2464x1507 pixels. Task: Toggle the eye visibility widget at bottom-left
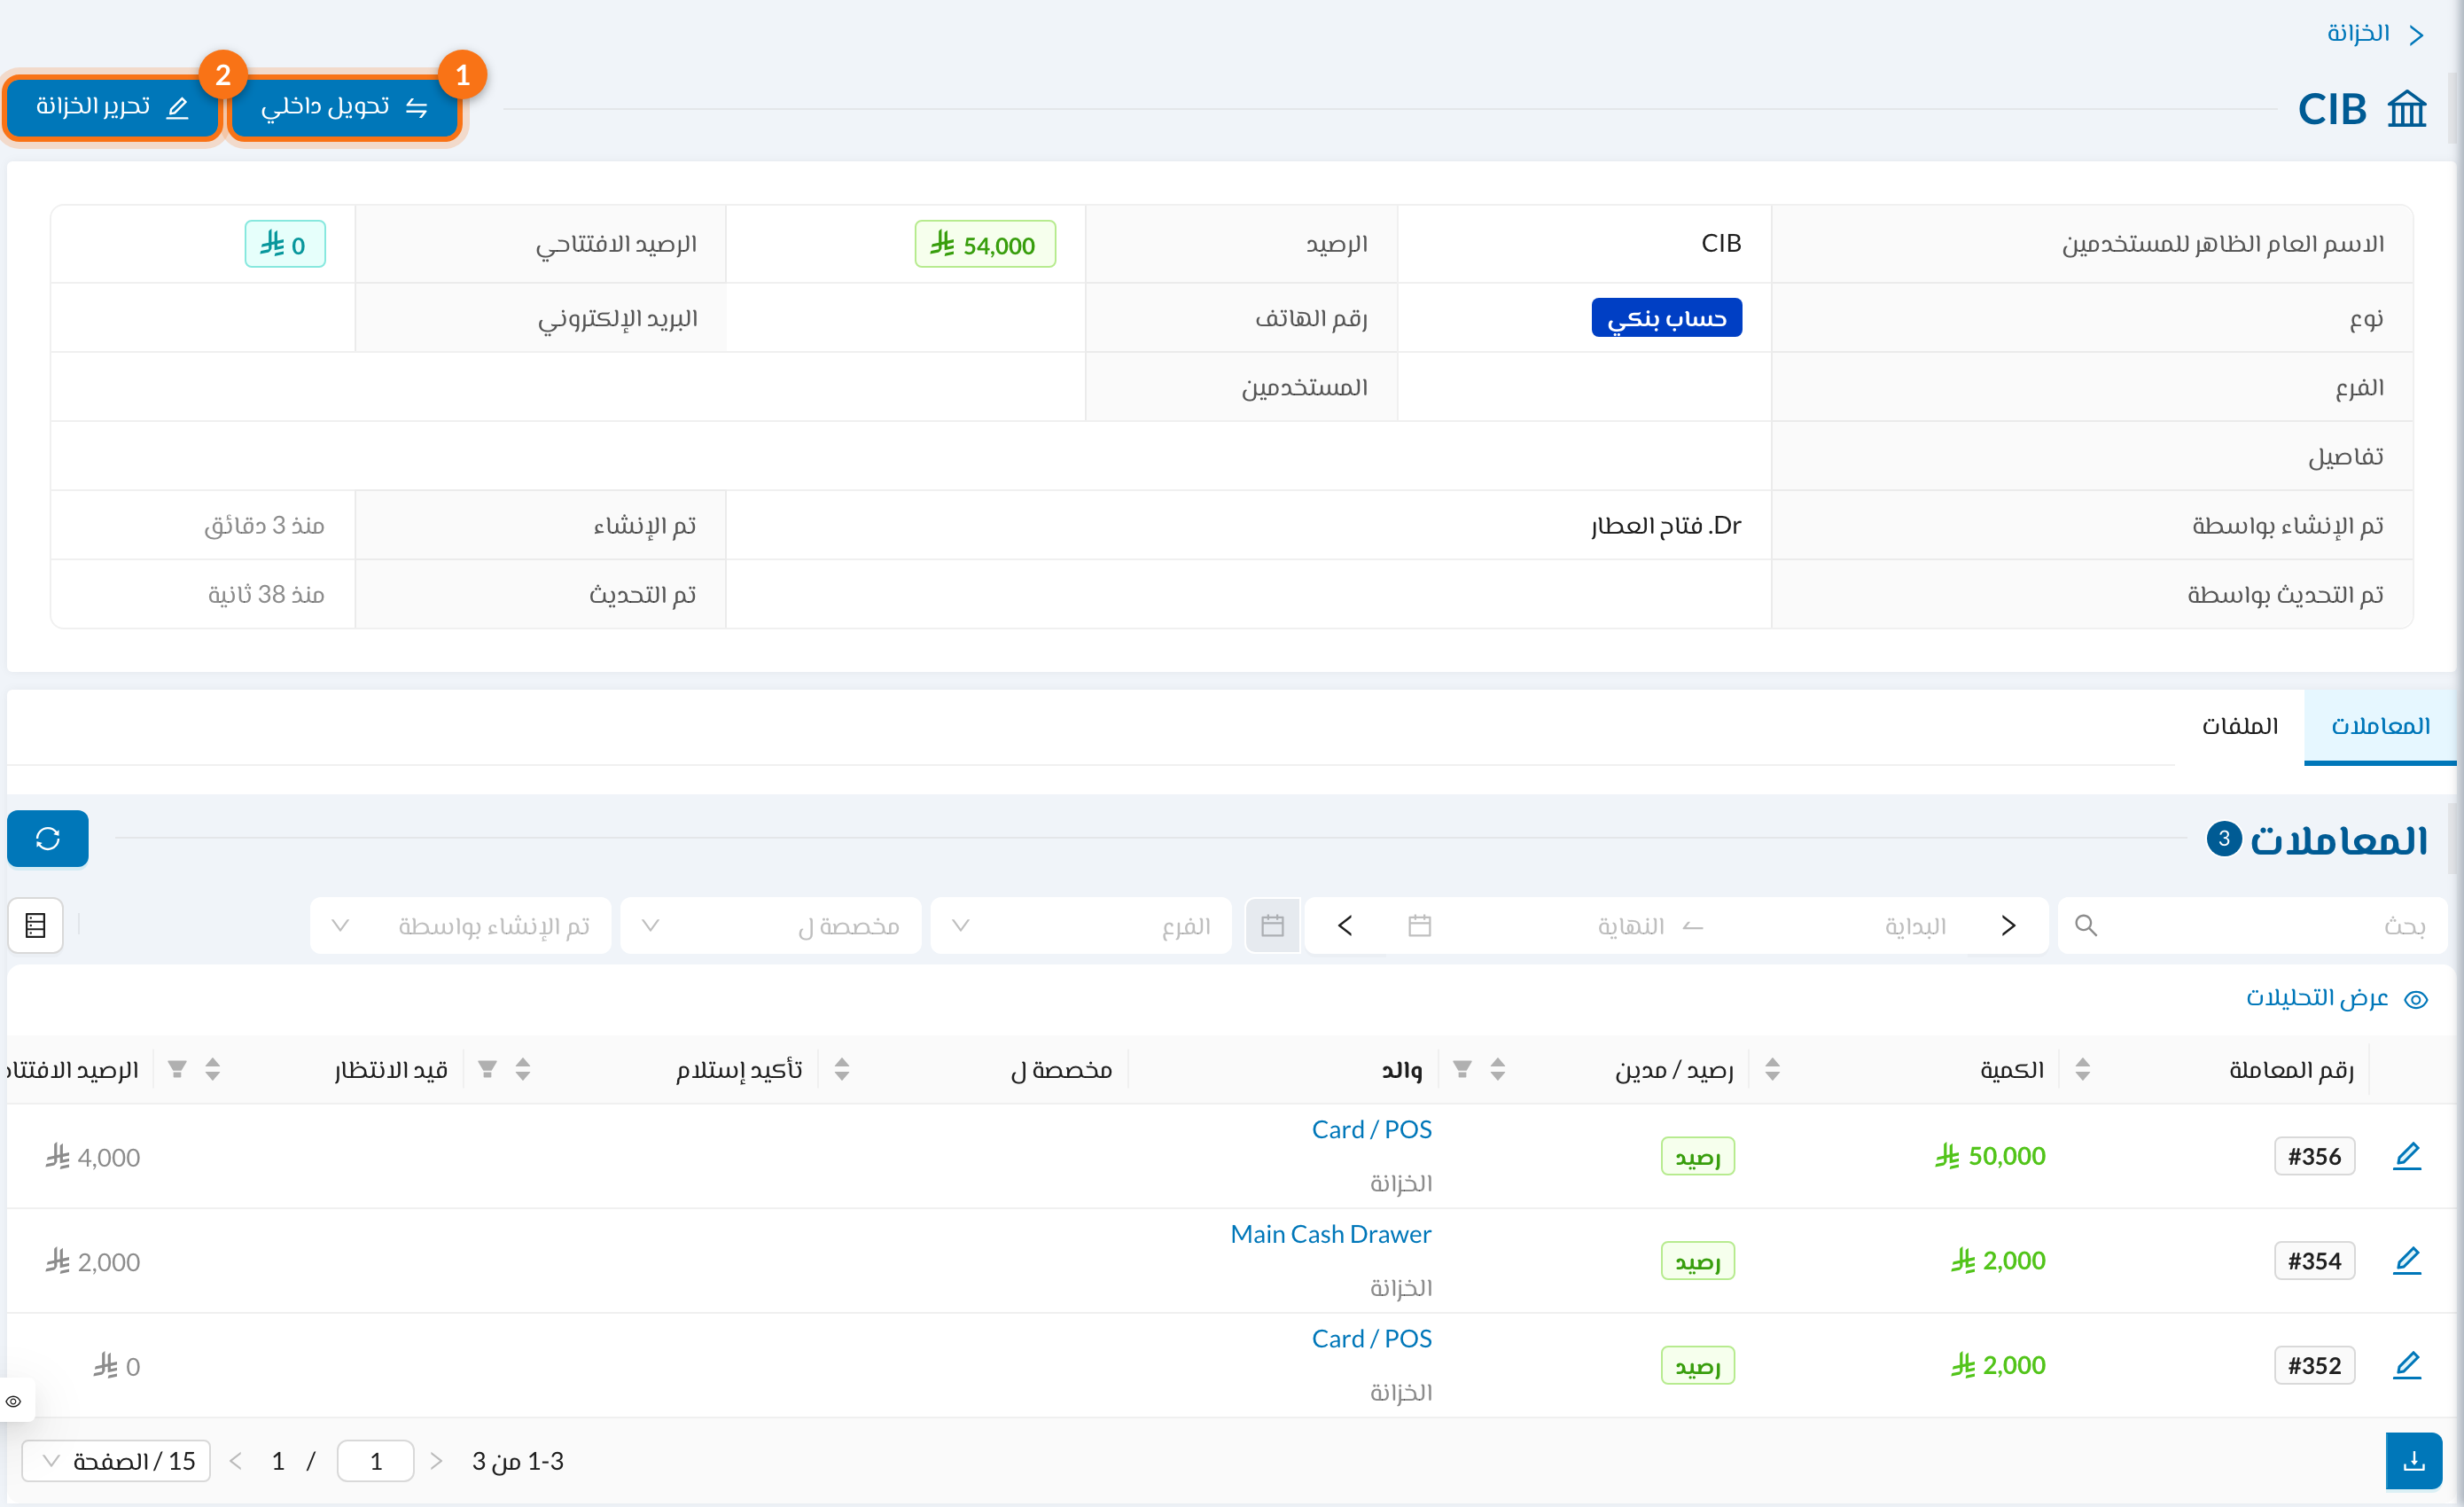pos(14,1401)
